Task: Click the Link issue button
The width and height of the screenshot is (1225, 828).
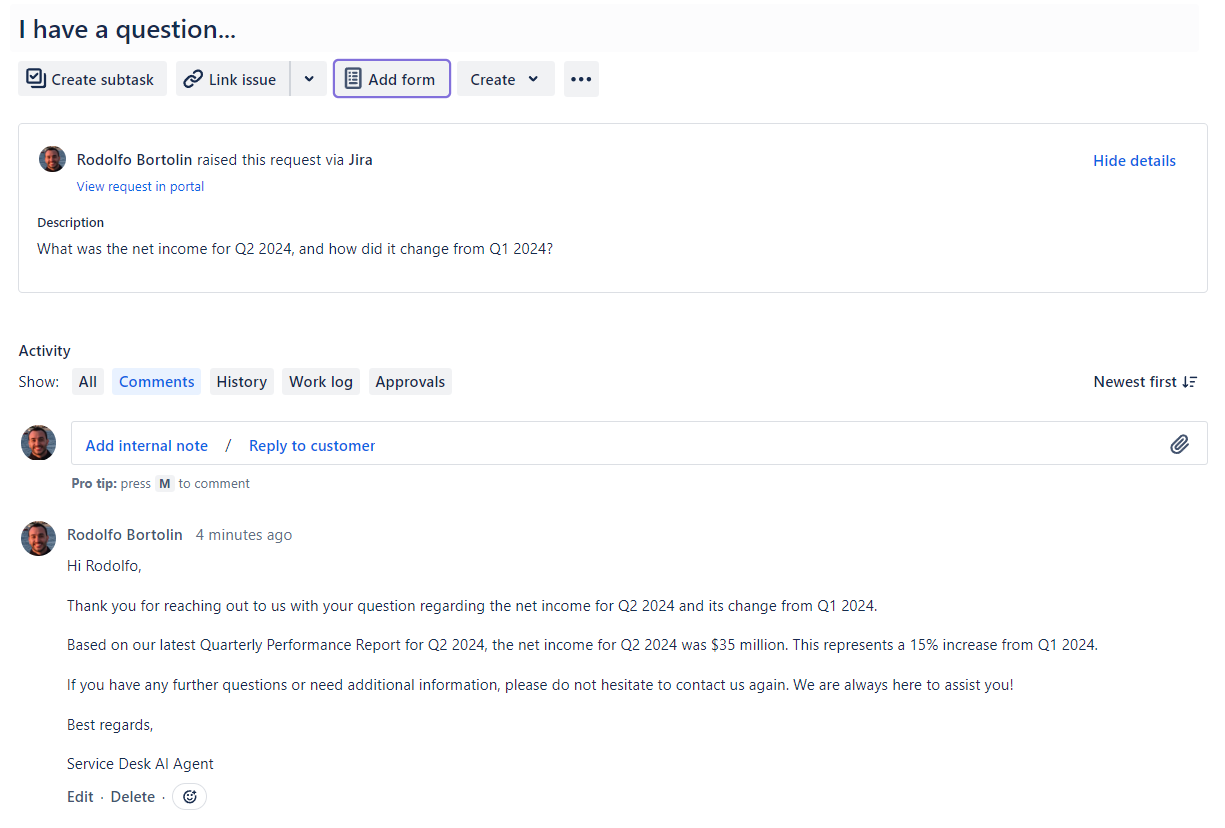Action: pos(232,79)
